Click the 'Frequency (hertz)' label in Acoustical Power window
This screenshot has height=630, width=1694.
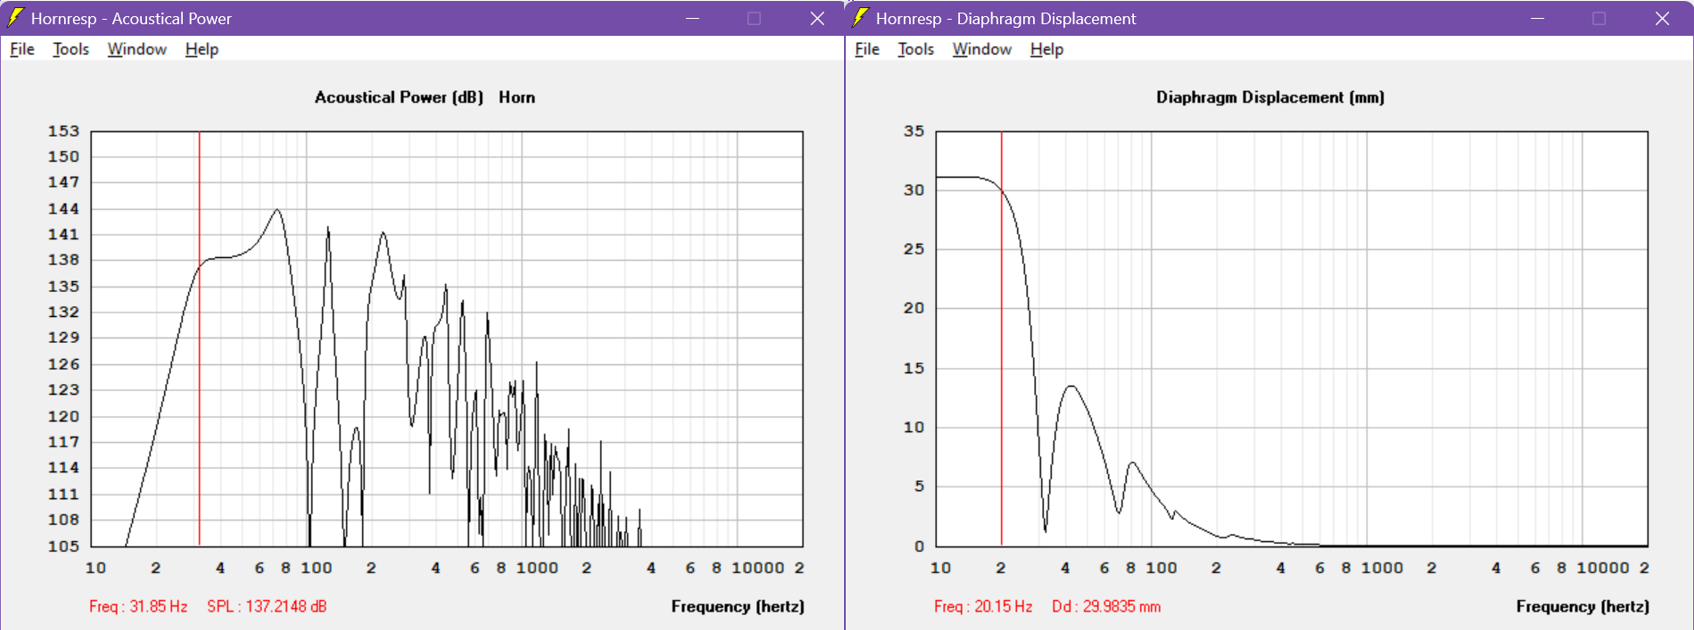click(x=738, y=606)
